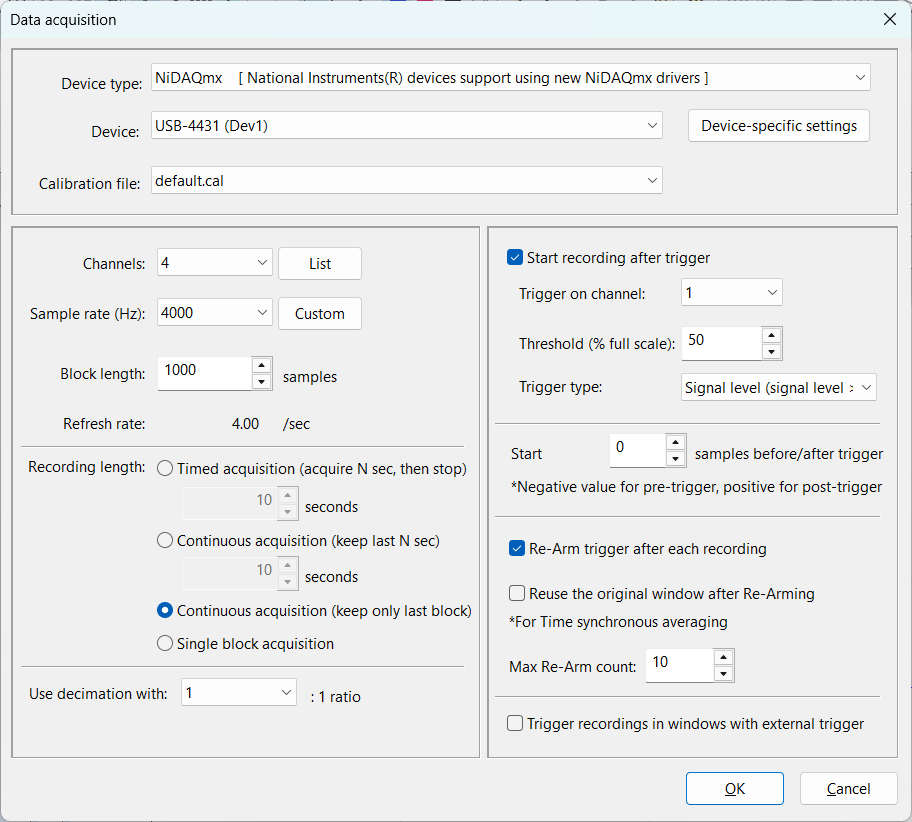Open the Trigger type dropdown

coord(865,387)
